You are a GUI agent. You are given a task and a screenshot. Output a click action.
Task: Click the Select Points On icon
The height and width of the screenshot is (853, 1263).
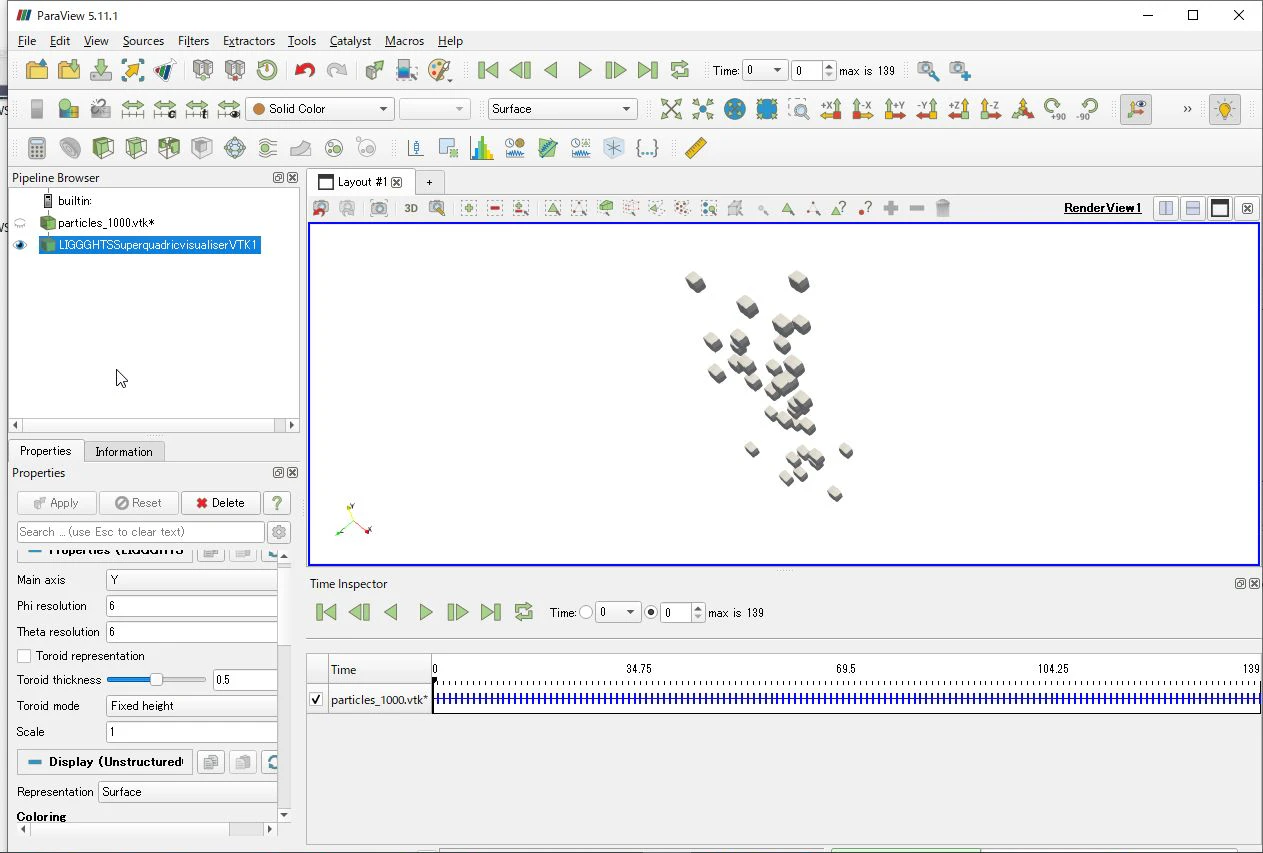(x=579, y=208)
